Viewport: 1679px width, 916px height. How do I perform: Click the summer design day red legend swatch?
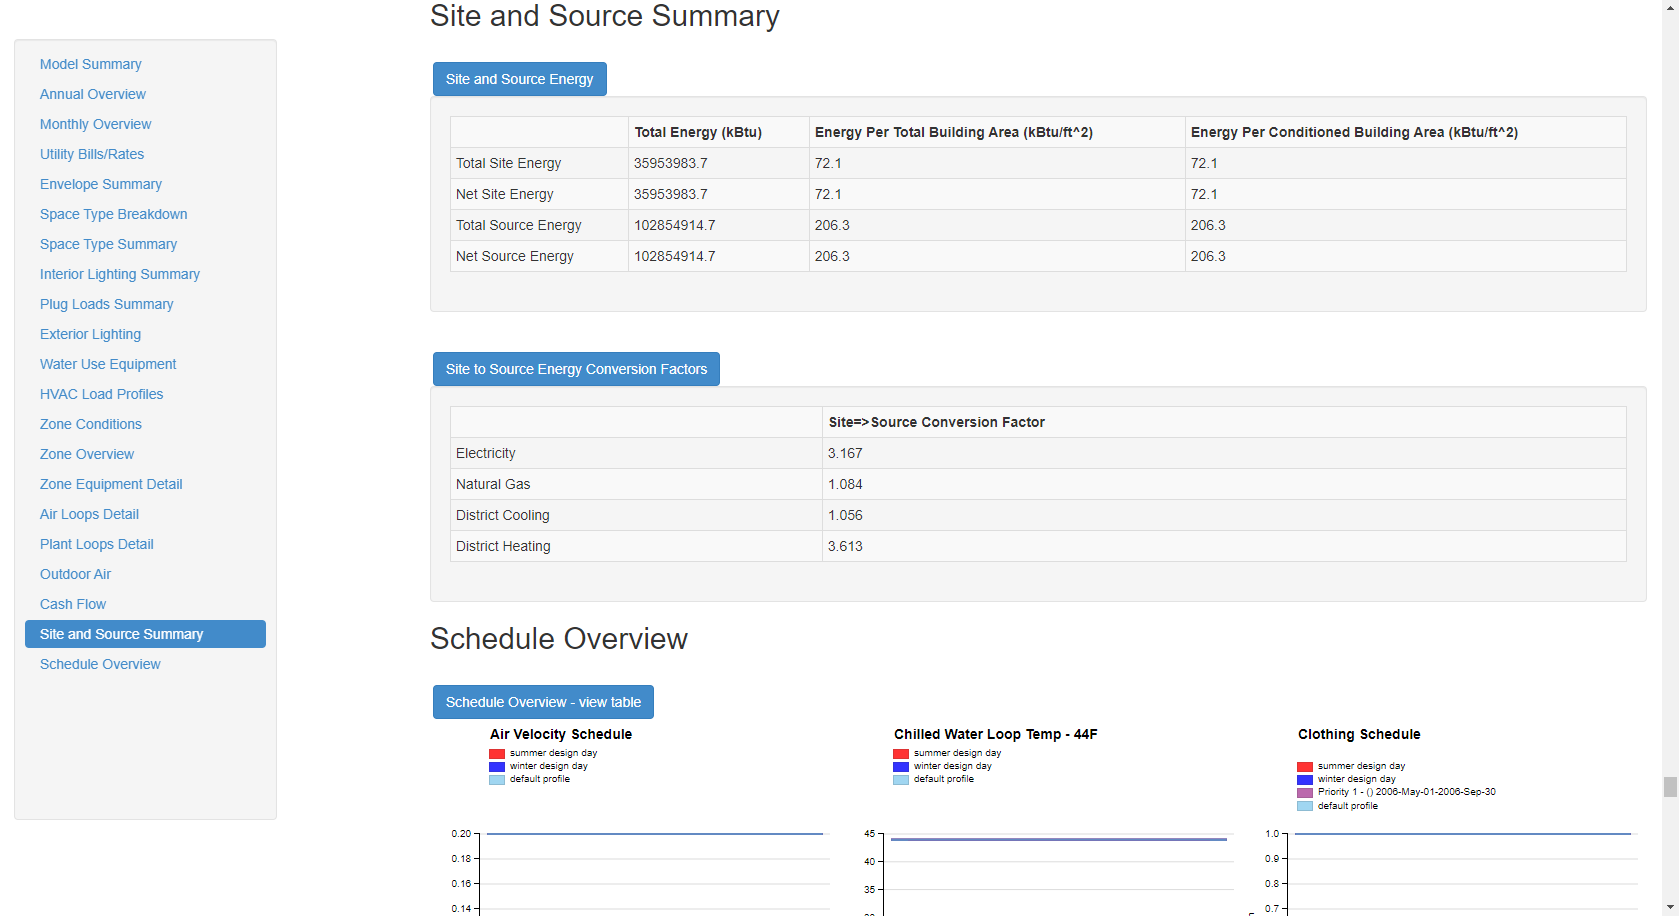click(x=496, y=753)
